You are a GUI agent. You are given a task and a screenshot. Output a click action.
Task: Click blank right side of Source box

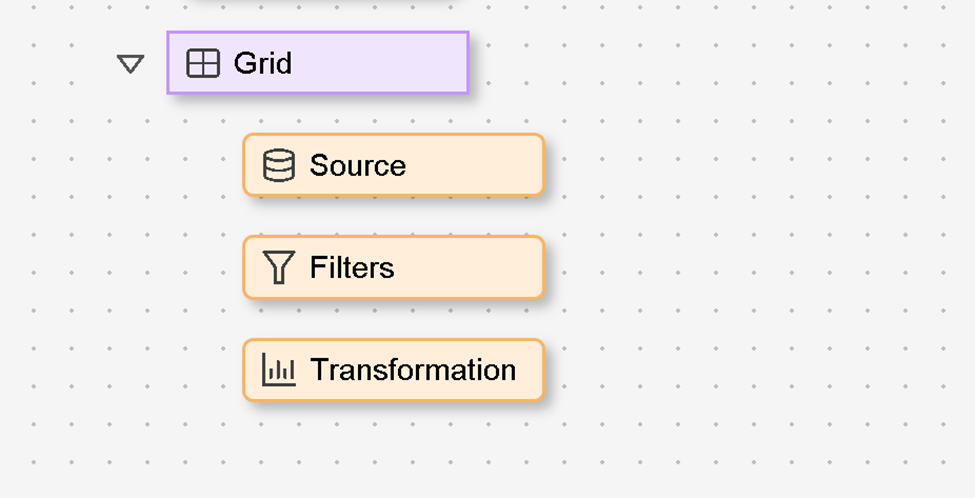[480, 165]
